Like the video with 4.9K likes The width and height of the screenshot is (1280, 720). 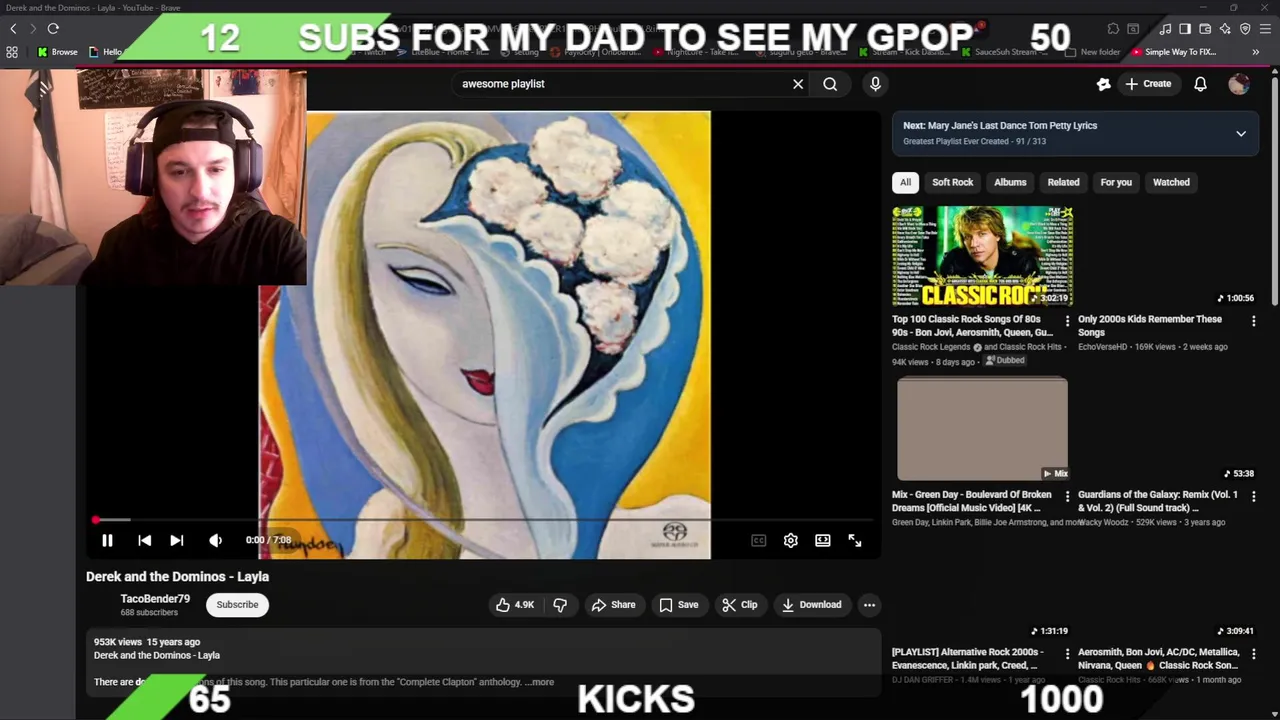pos(516,604)
